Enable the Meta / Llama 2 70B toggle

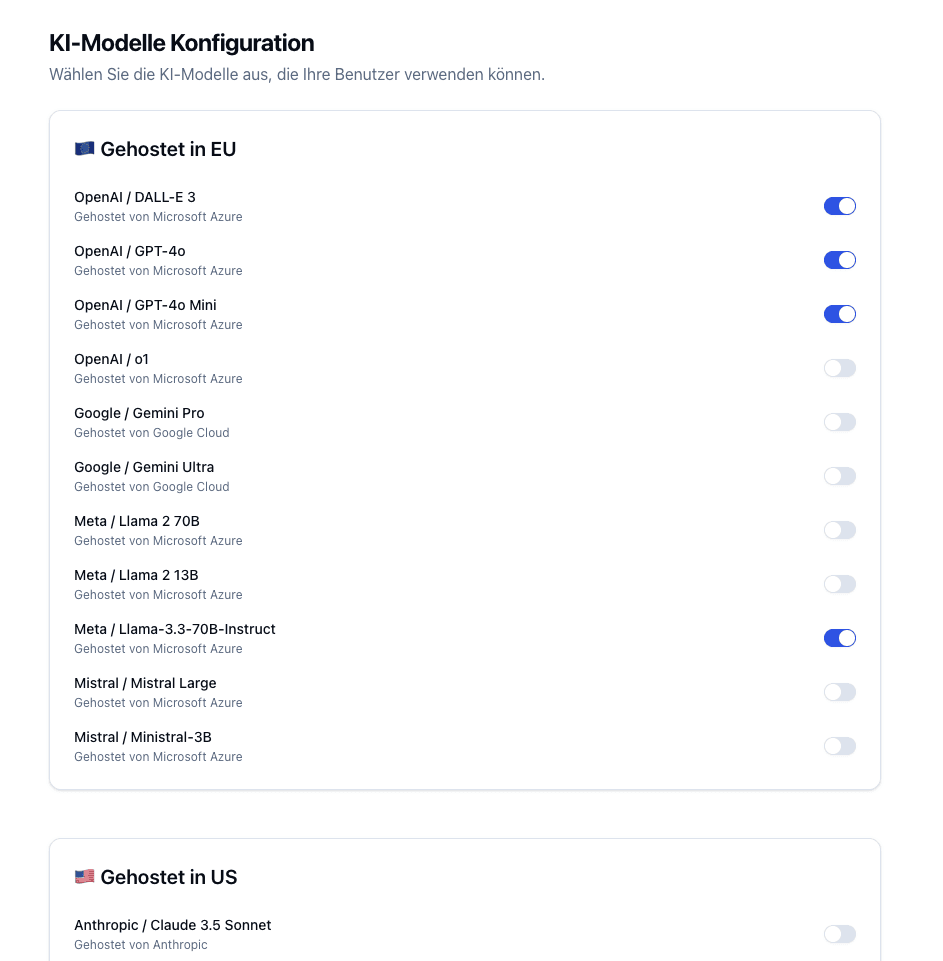839,530
